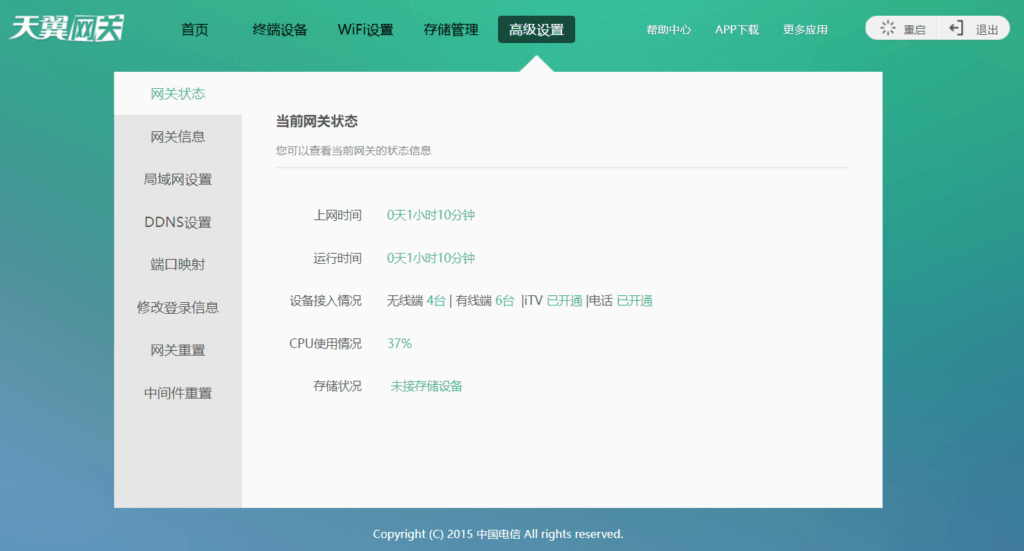Switch to the 网关信息 sidebar item
The width and height of the screenshot is (1024, 551).
click(178, 137)
